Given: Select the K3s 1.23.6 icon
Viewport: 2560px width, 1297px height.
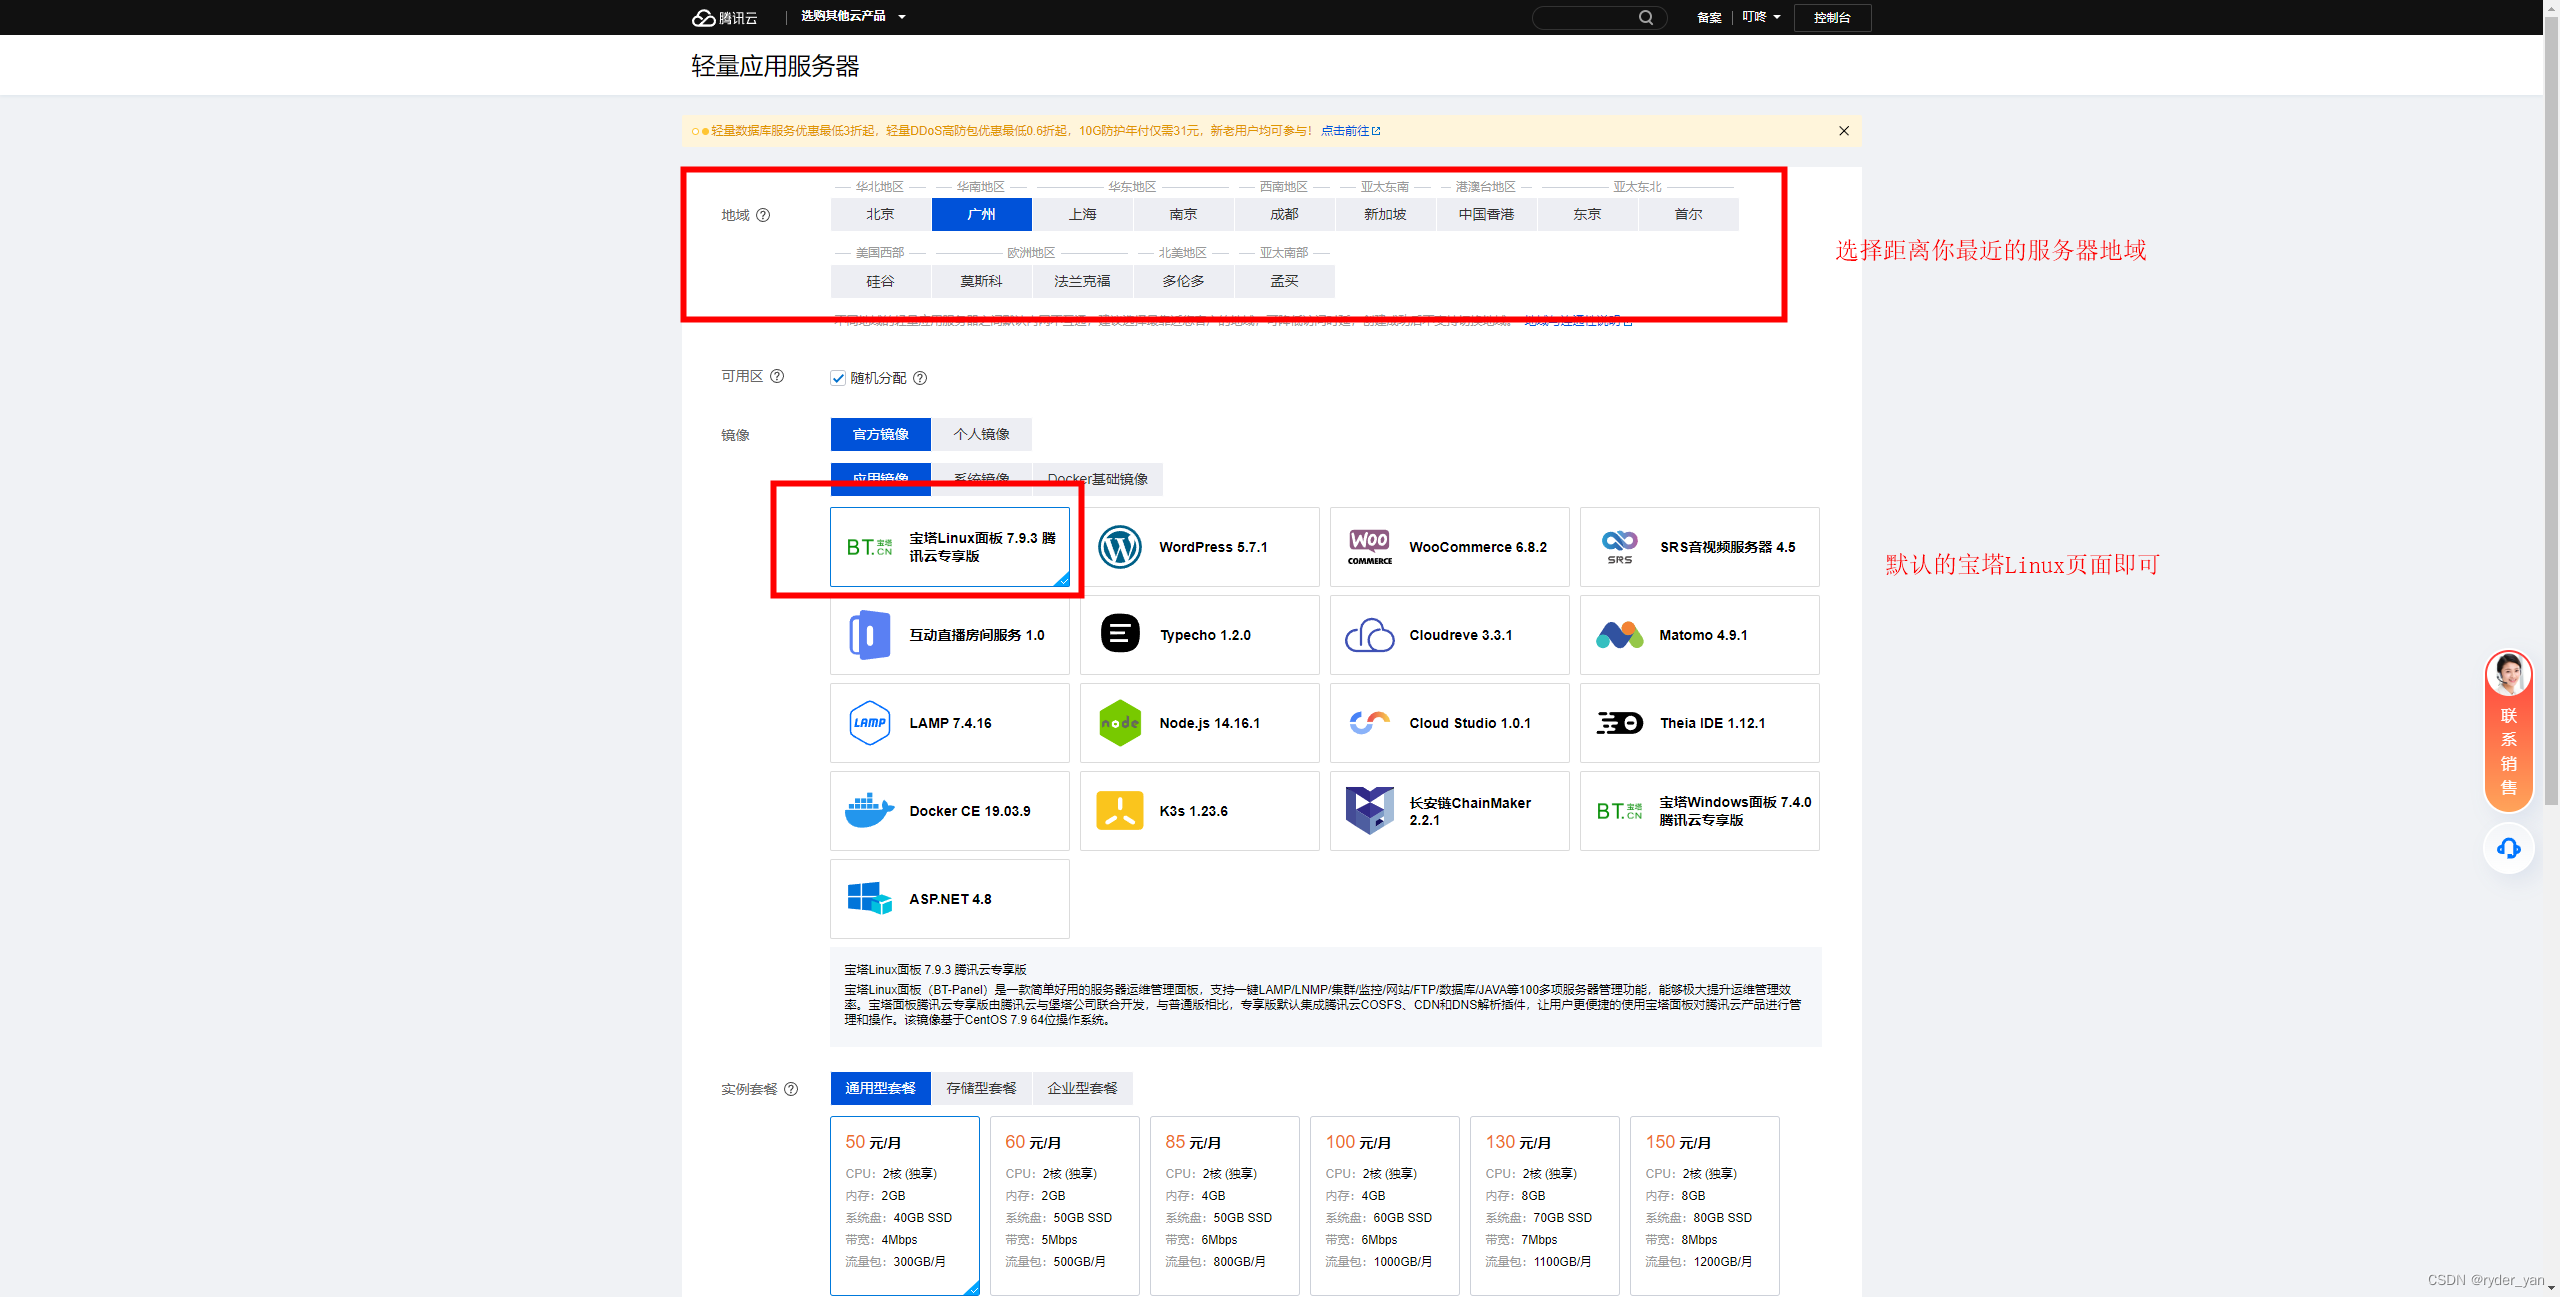Looking at the screenshot, I should [x=1119, y=811].
